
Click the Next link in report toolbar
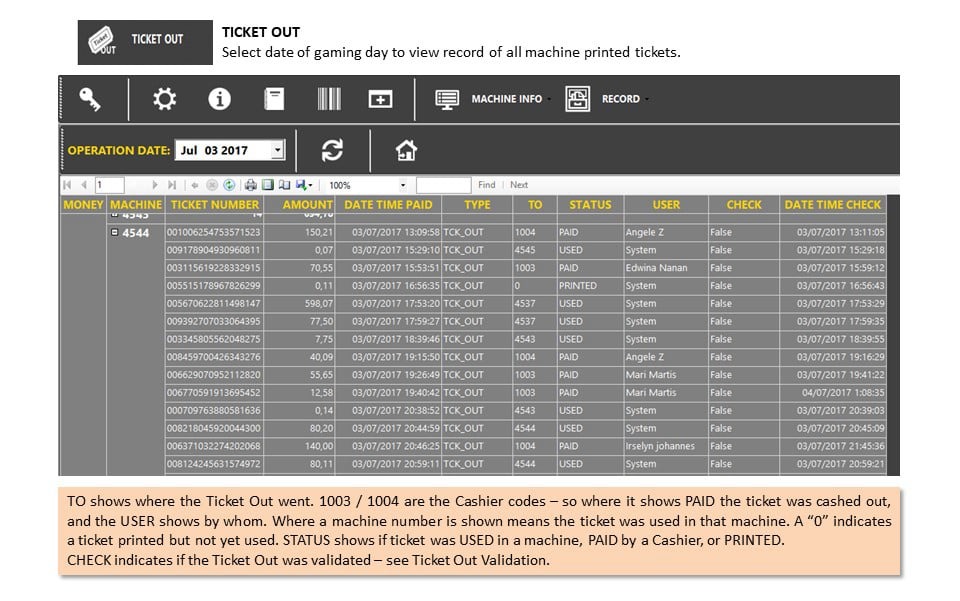(x=519, y=185)
